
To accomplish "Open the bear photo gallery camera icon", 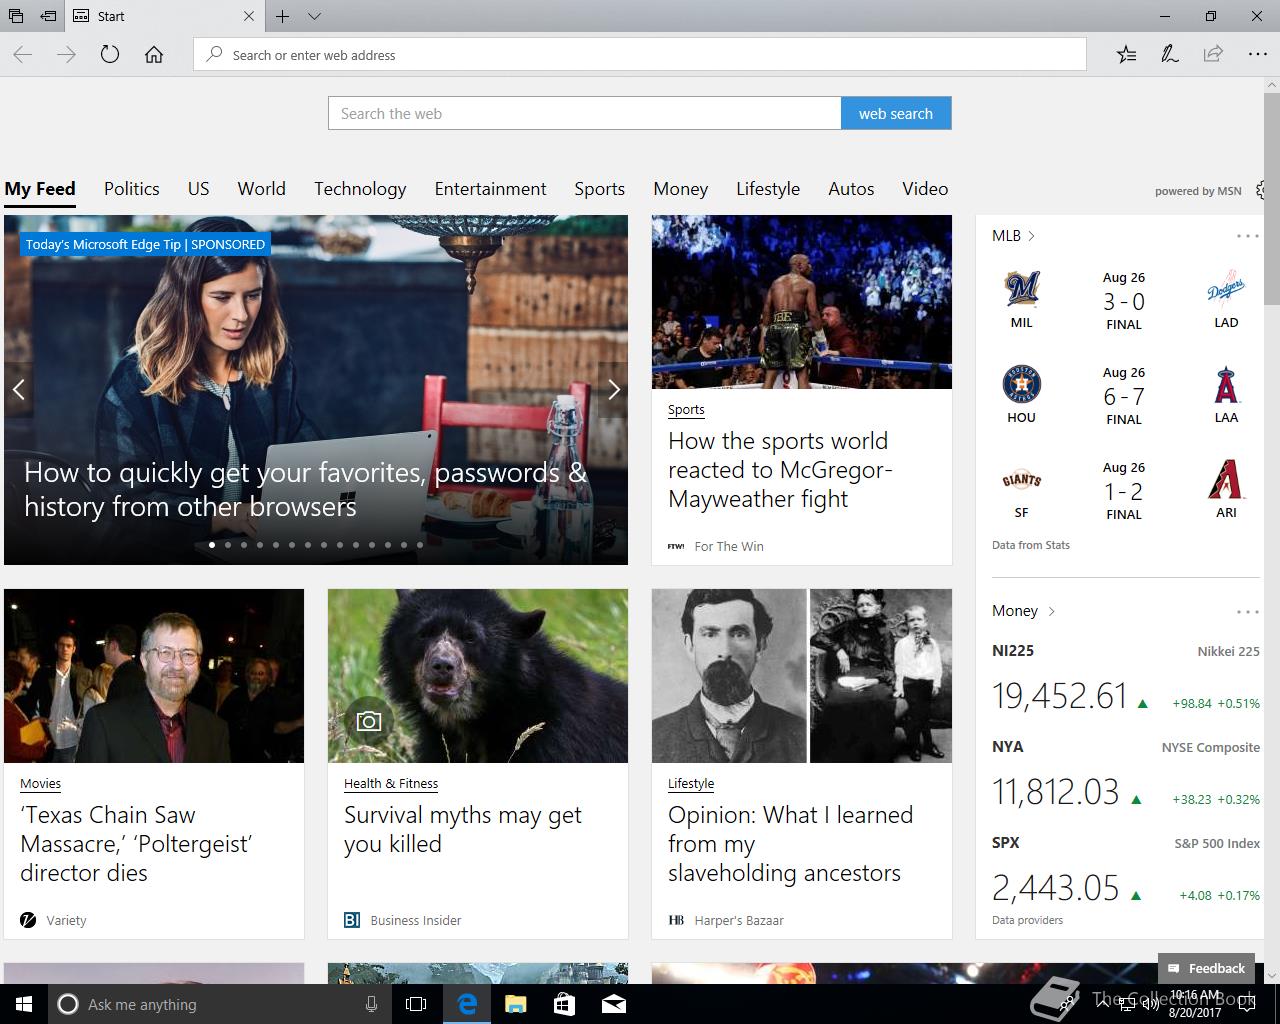I will [369, 721].
